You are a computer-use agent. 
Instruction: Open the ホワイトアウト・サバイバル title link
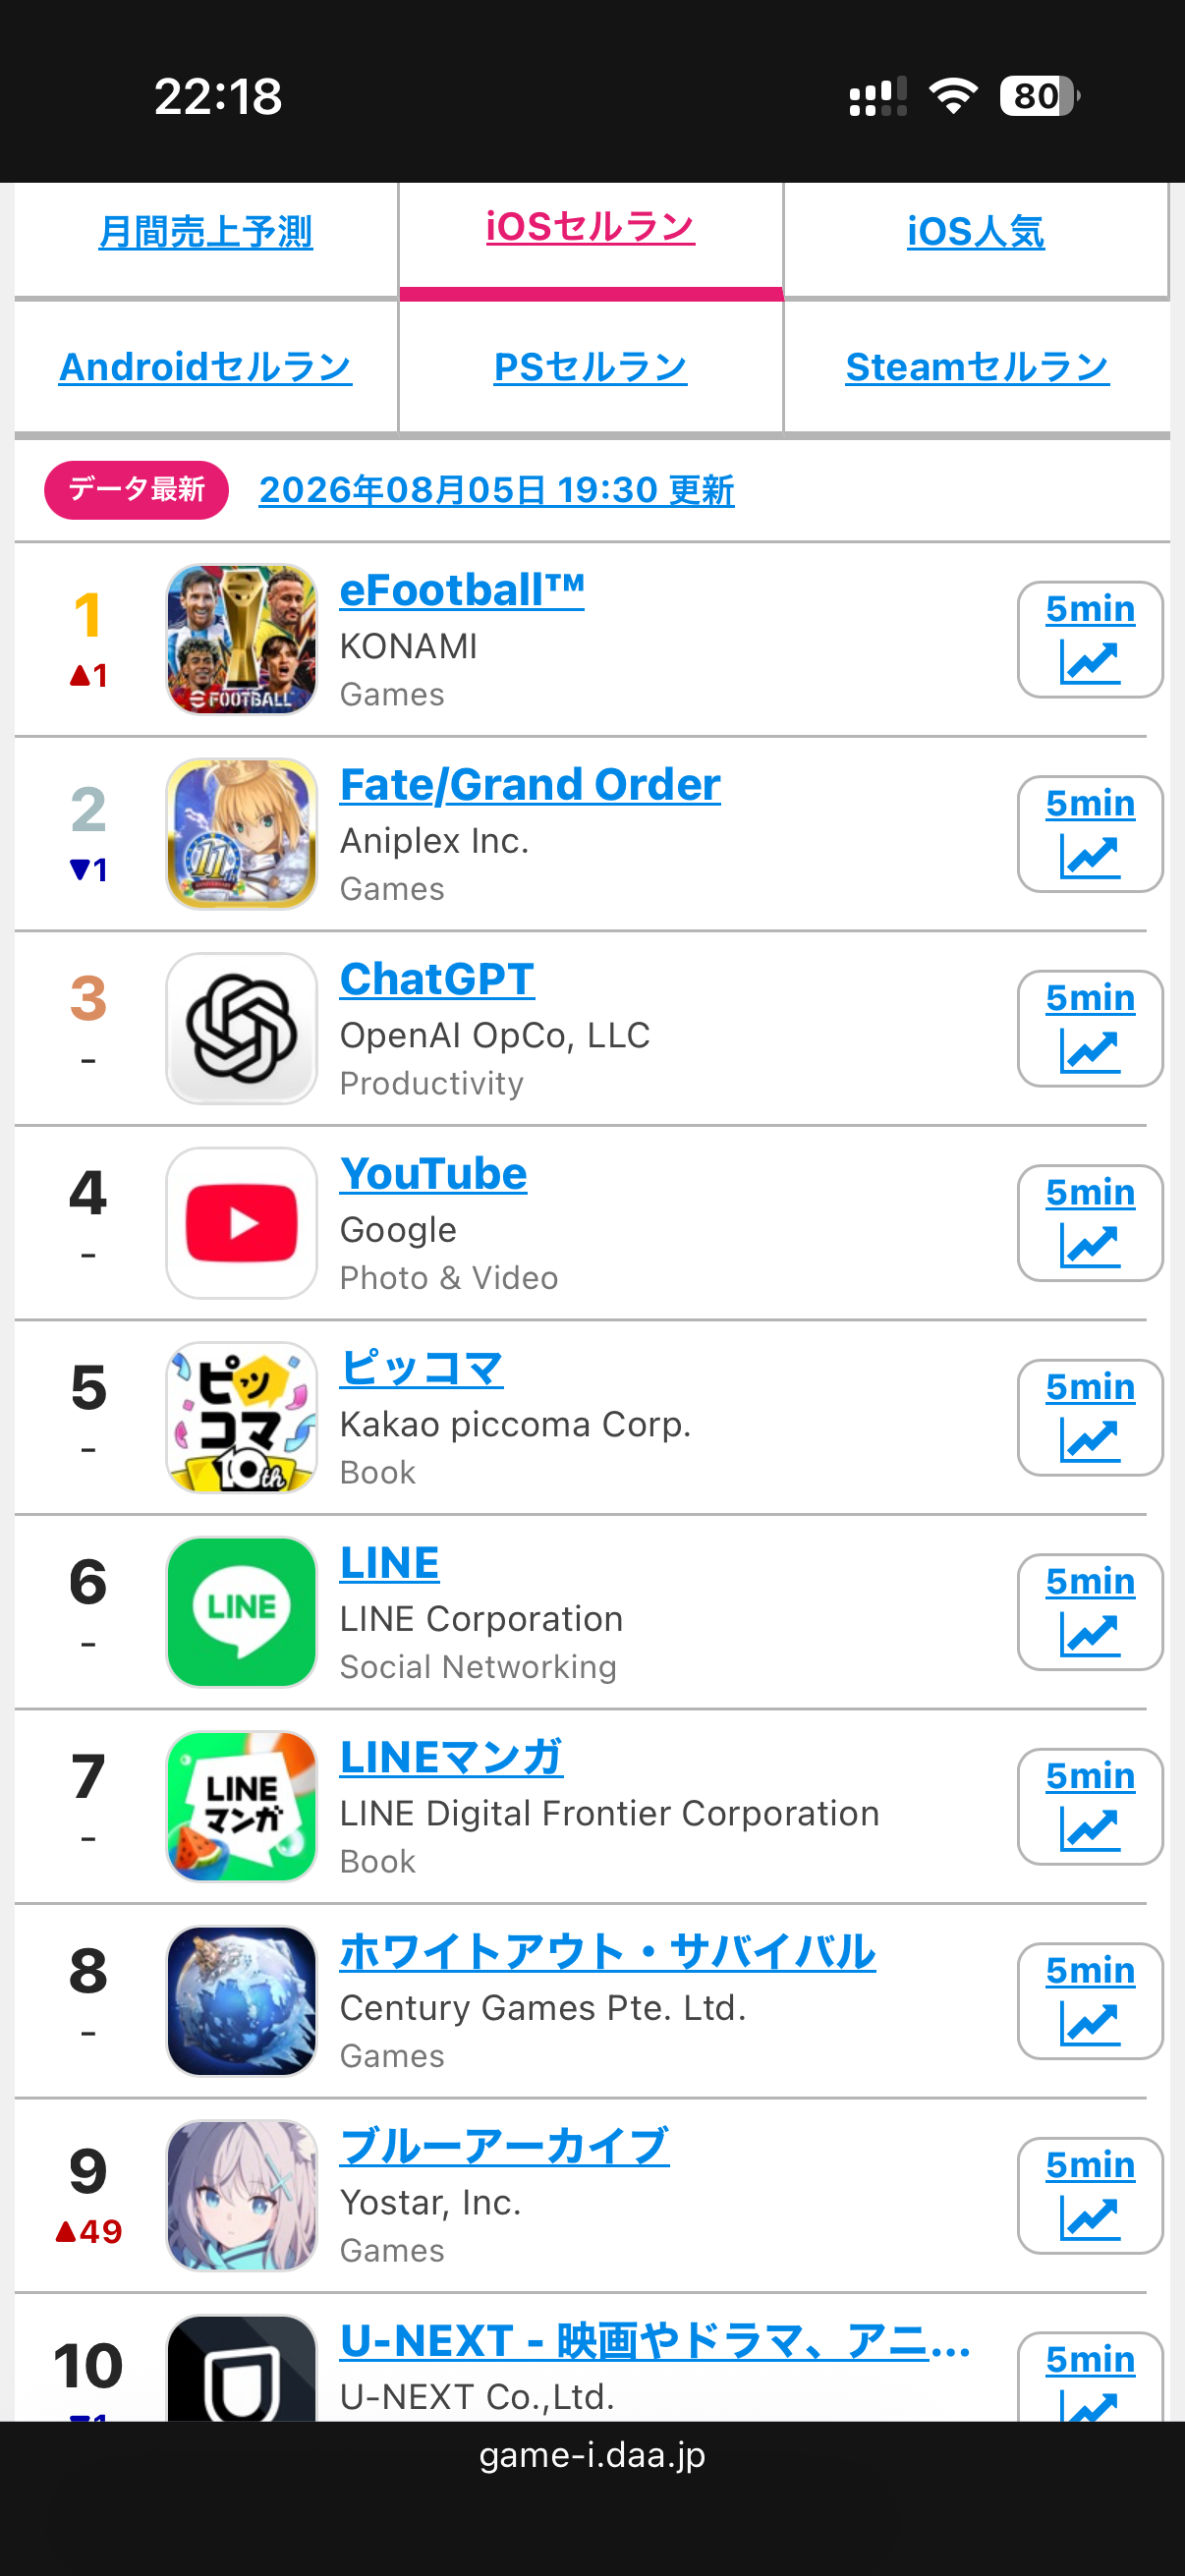click(607, 1951)
